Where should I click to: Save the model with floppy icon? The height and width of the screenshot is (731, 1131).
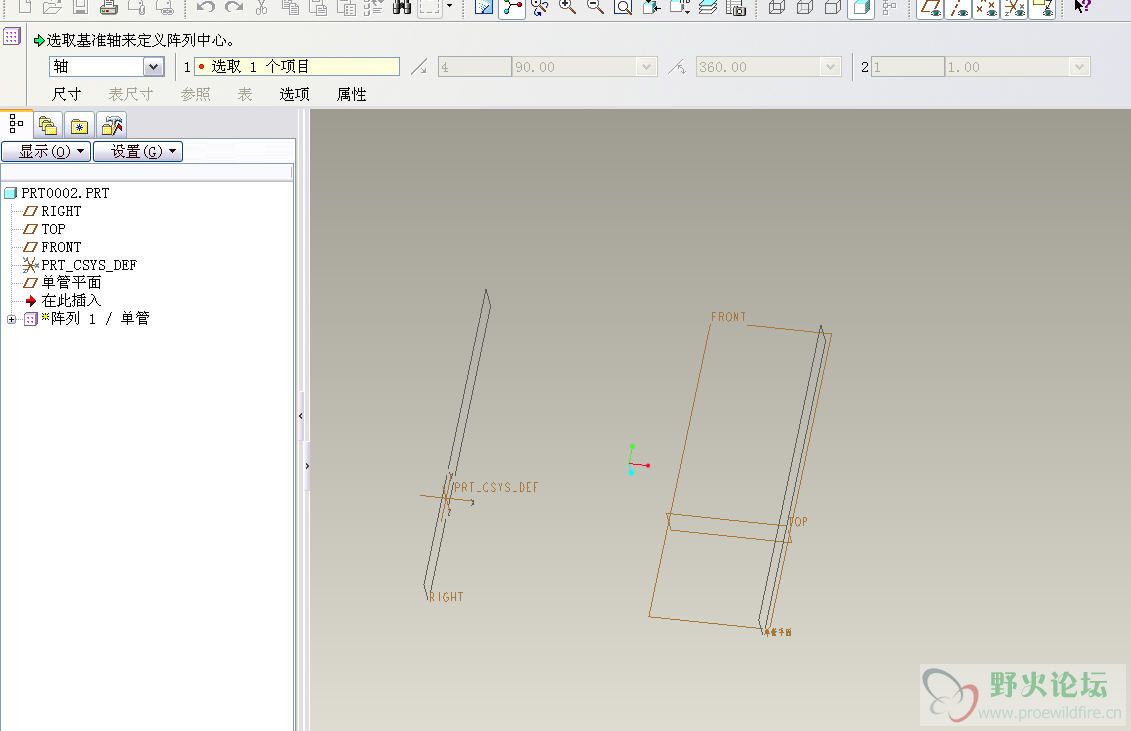click(x=80, y=6)
